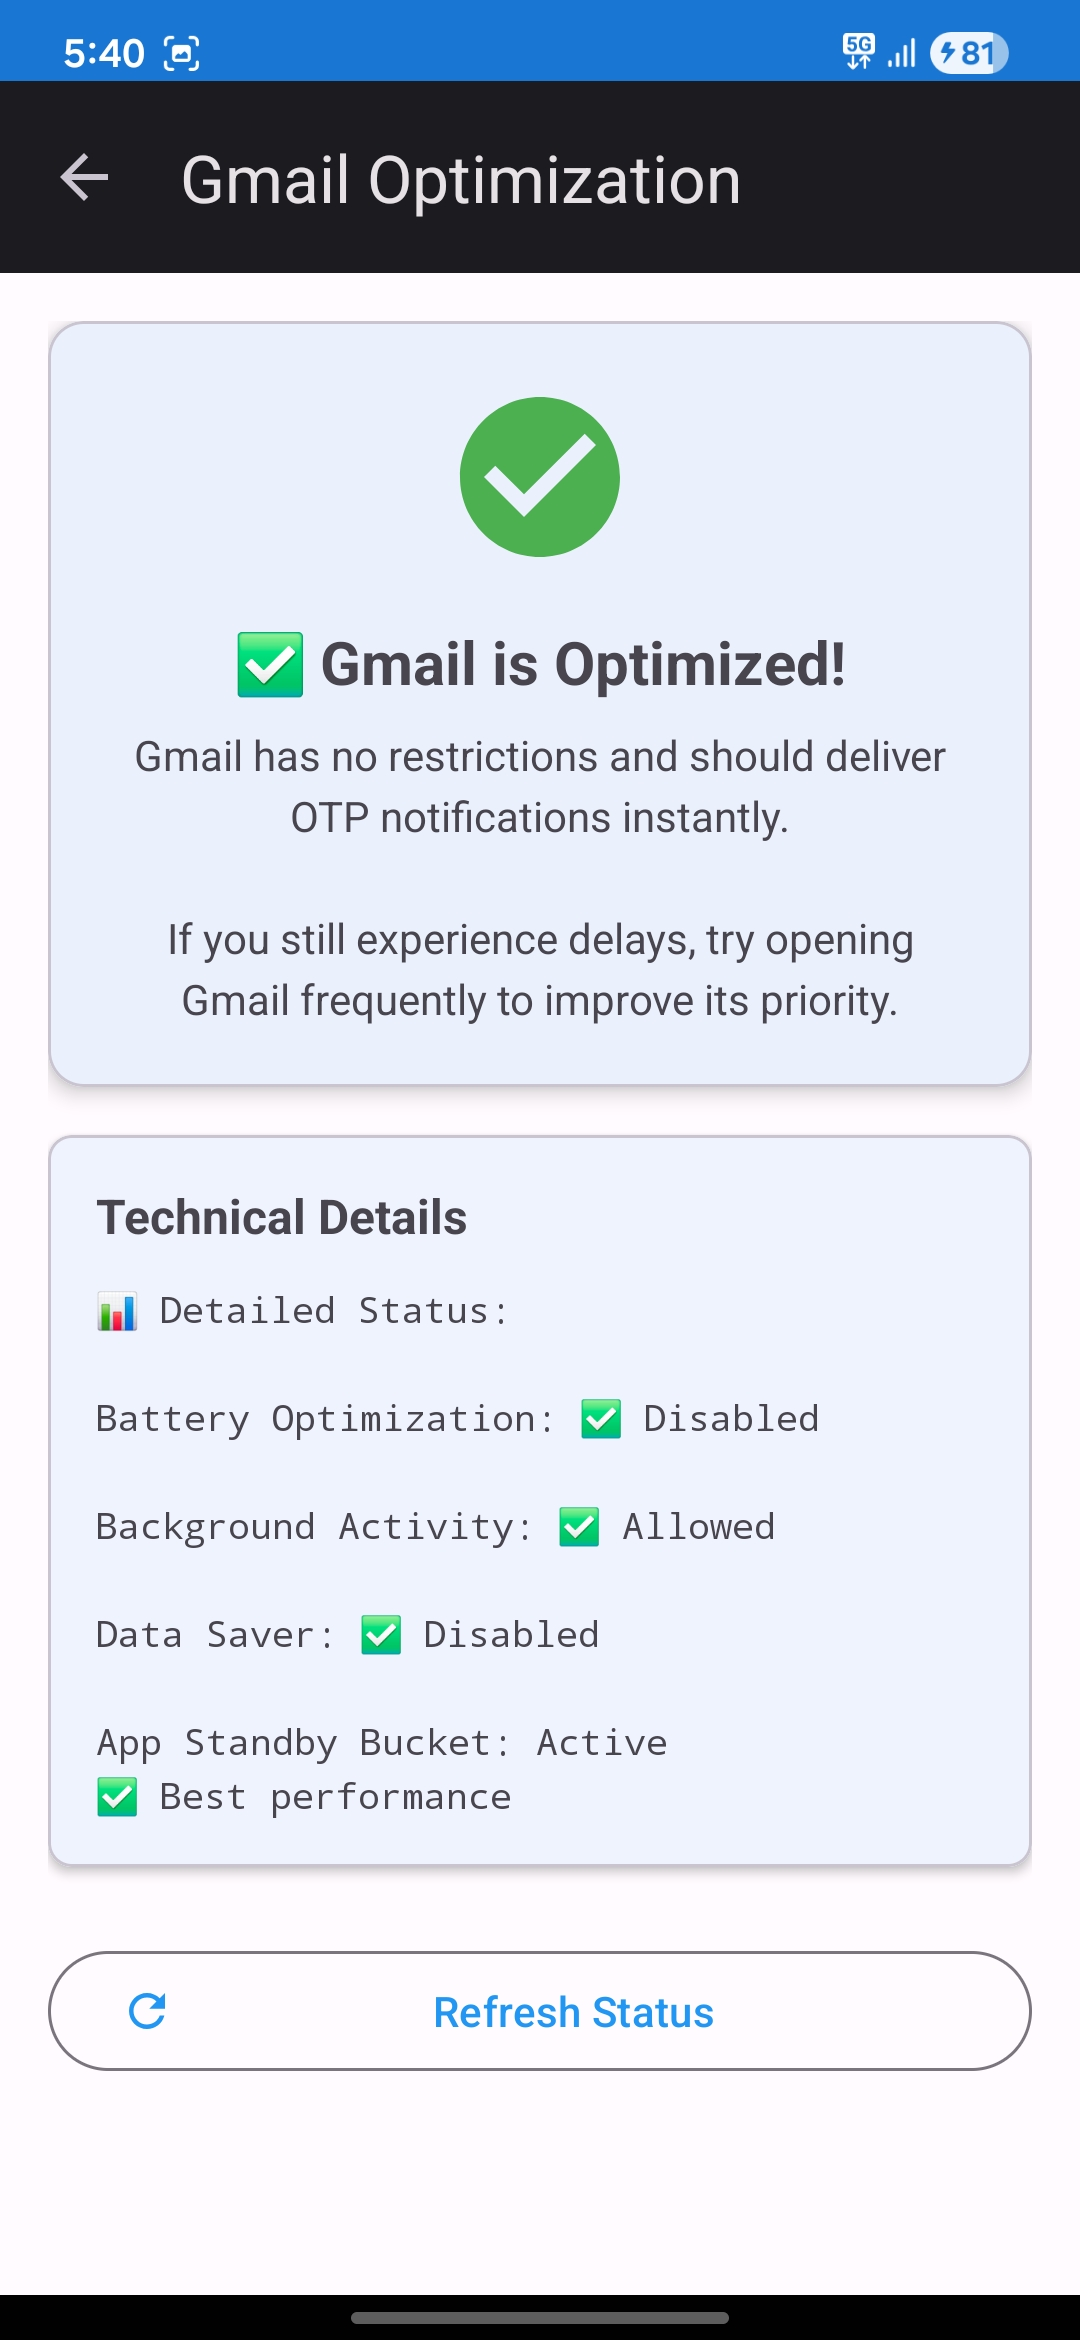This screenshot has height=2340, width=1080.
Task: Tap the App Standby Bucket Active text
Action: pos(382,1743)
